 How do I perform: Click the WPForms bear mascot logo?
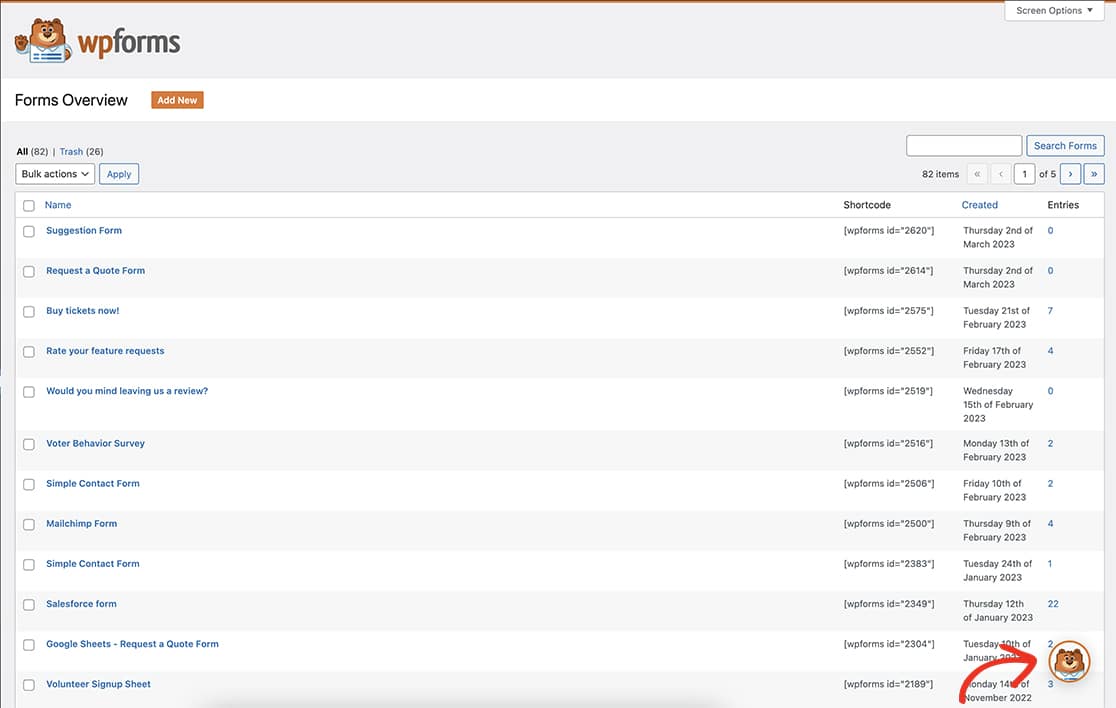tap(43, 41)
